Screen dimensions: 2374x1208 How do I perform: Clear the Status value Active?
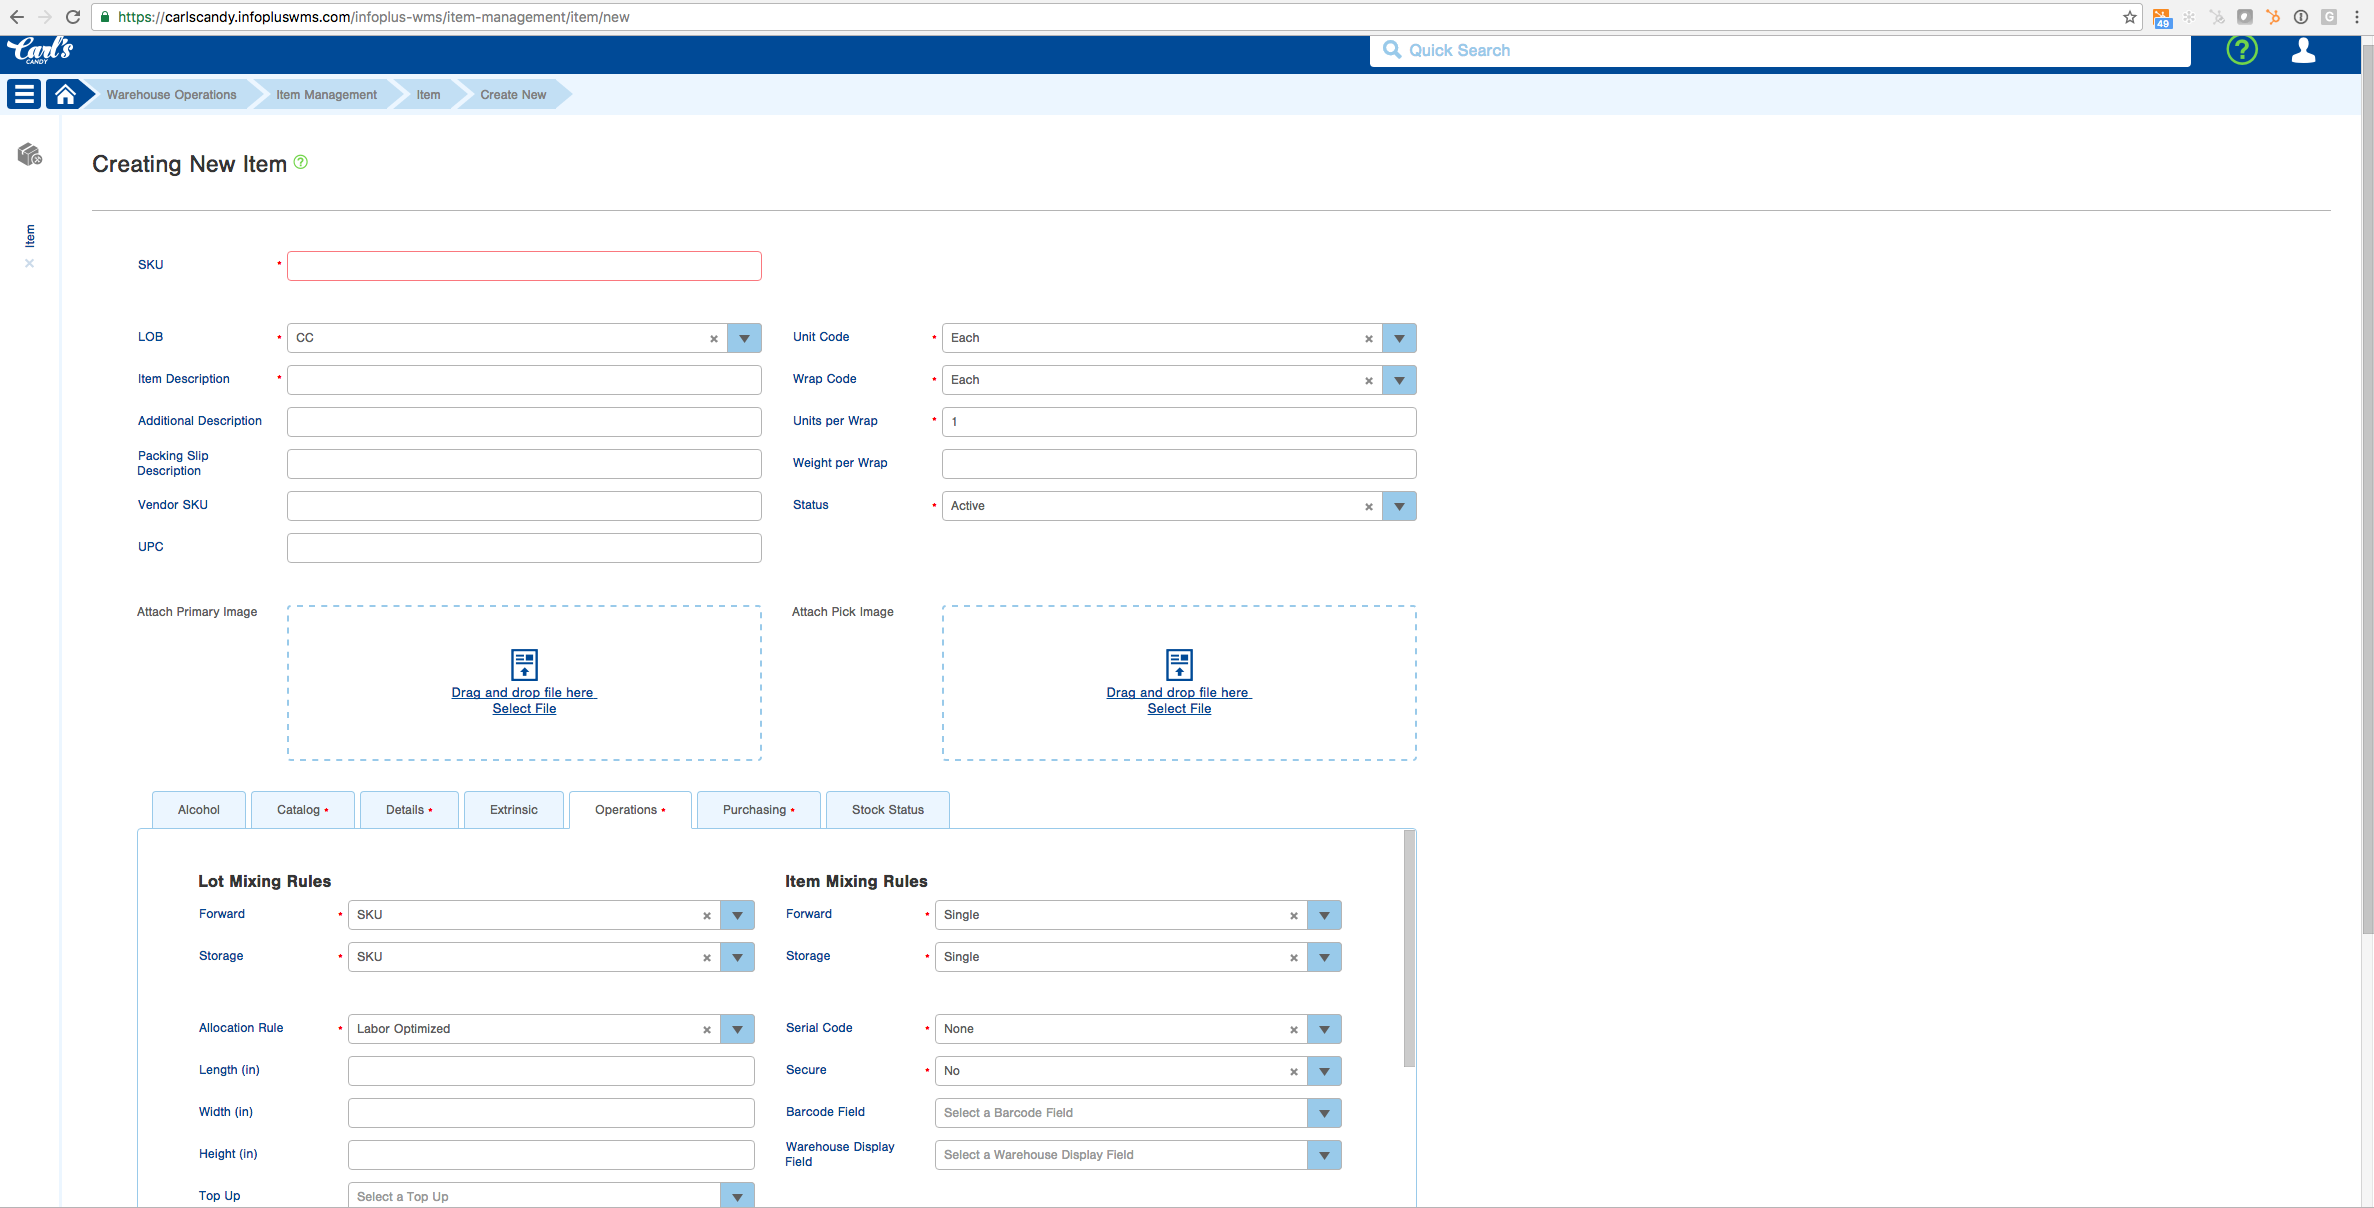(1369, 507)
